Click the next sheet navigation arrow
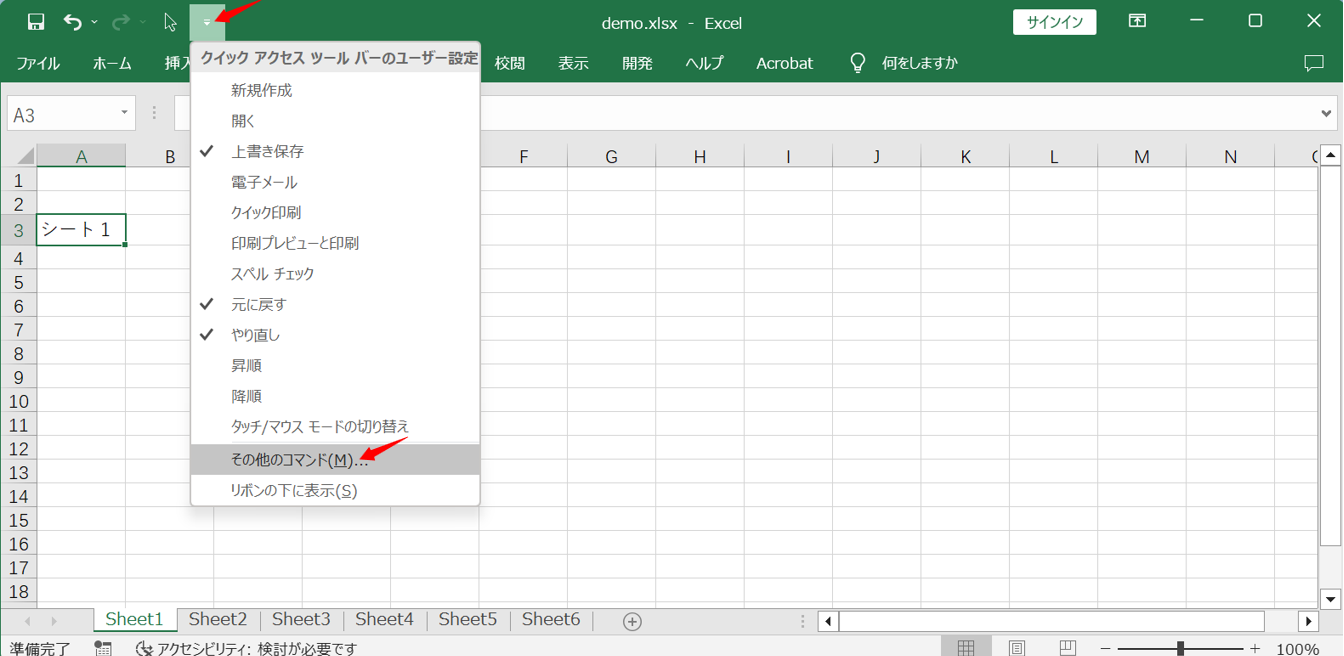Screen dimensions: 1344x656 54,622
